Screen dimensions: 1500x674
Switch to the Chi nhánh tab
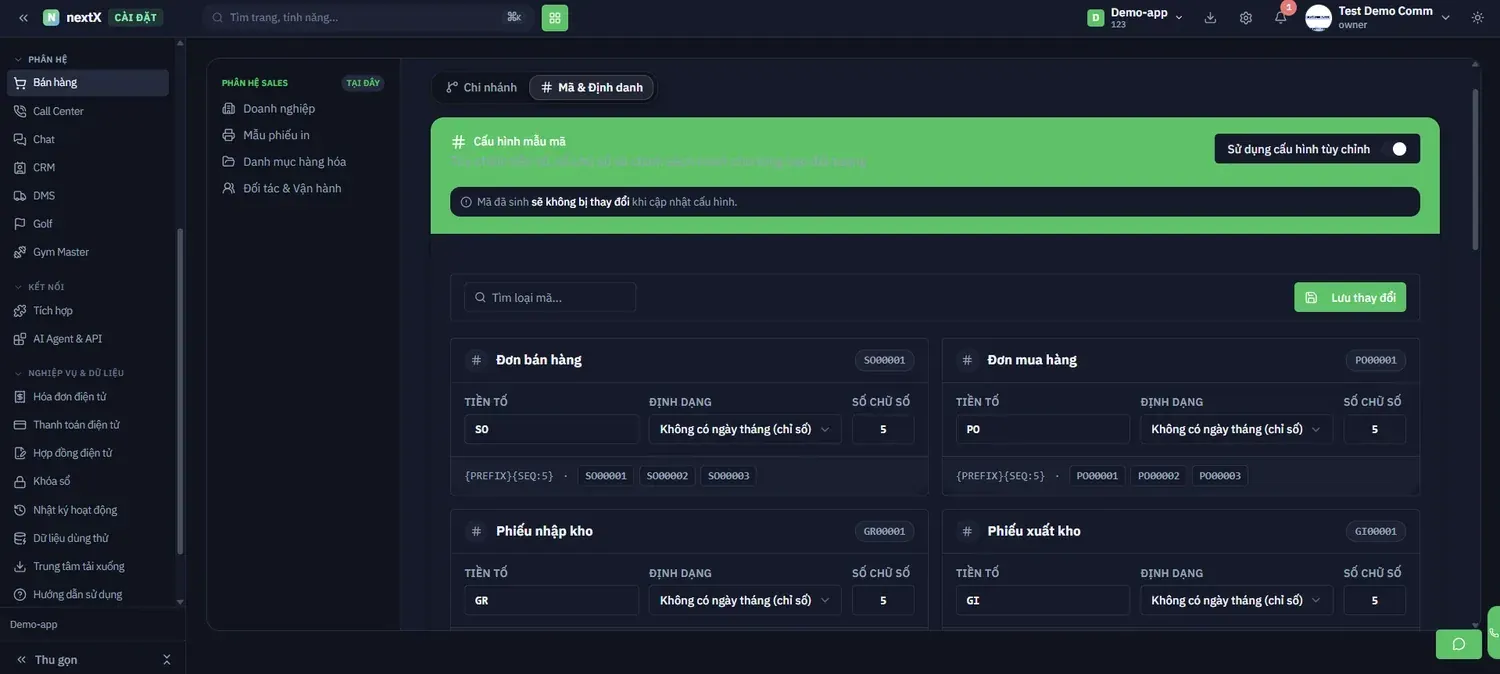(x=481, y=88)
